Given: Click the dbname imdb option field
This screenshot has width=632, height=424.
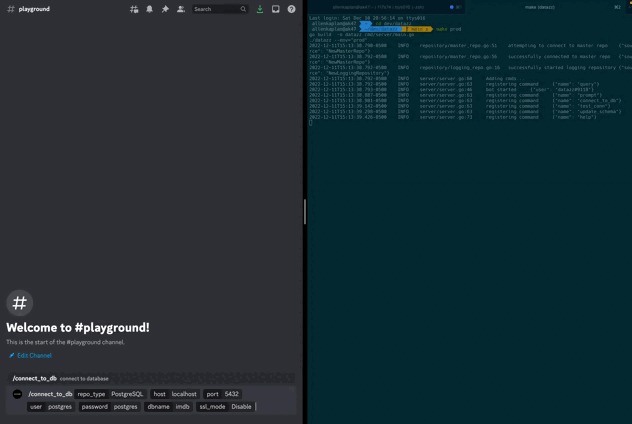Looking at the screenshot, I should tap(168, 407).
